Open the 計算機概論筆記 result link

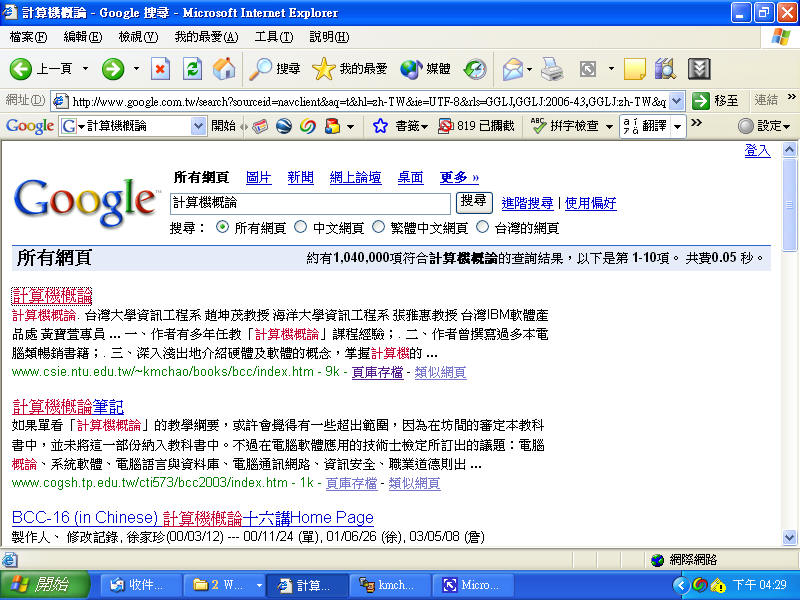(68, 407)
